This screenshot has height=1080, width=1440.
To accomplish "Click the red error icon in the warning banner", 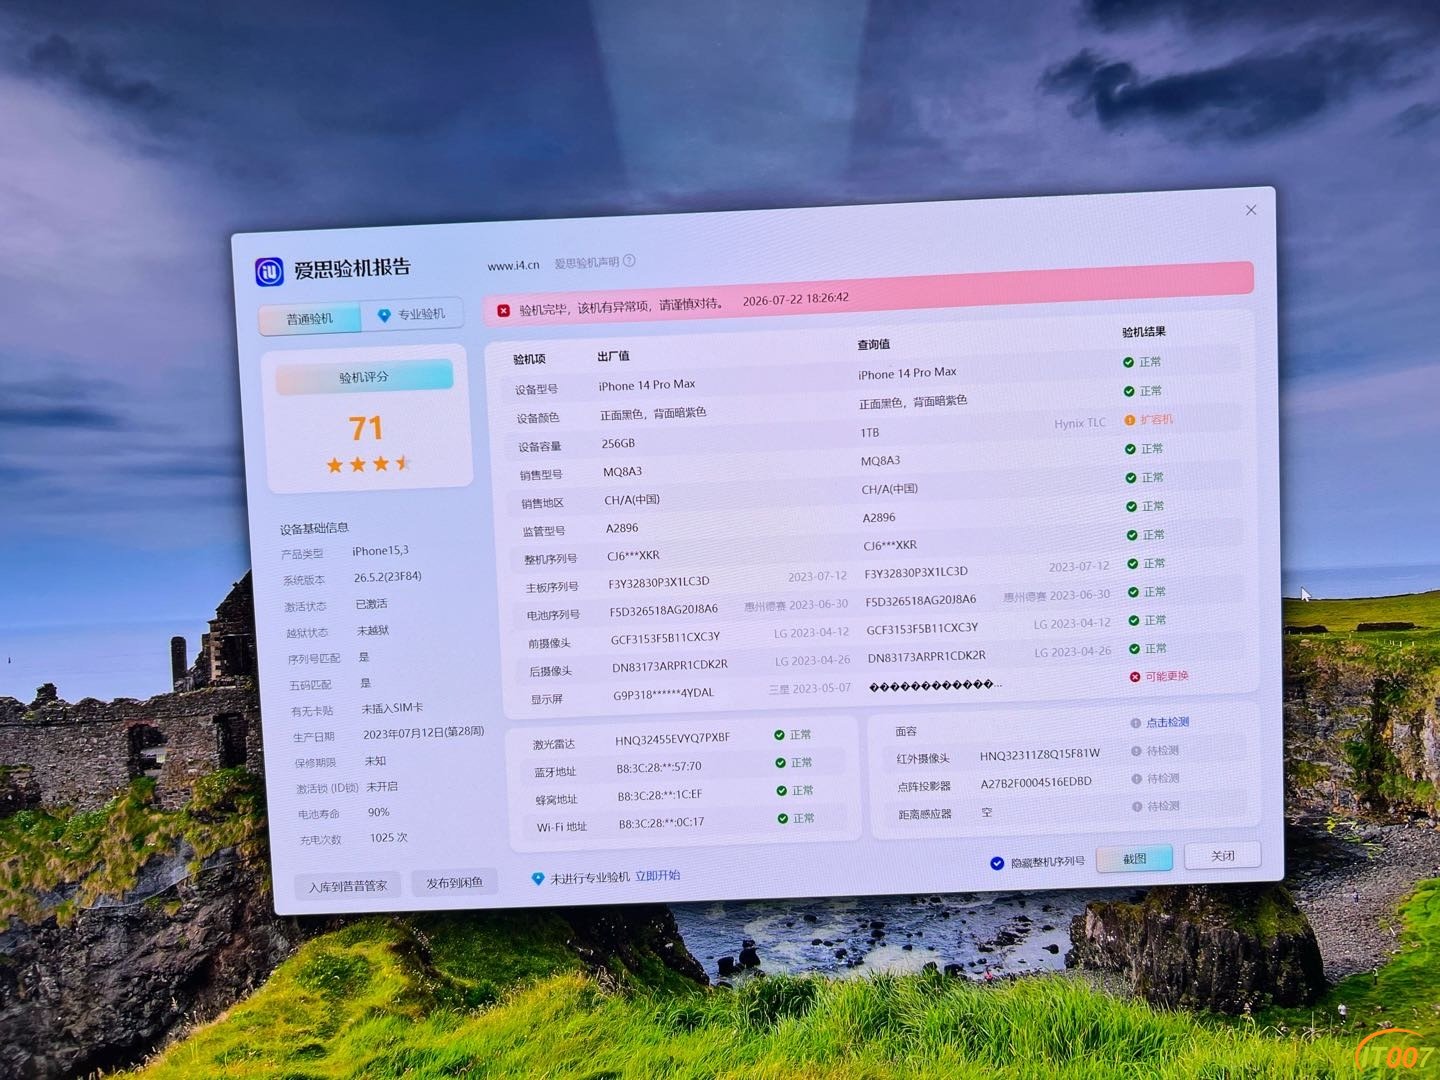I will coord(503,310).
